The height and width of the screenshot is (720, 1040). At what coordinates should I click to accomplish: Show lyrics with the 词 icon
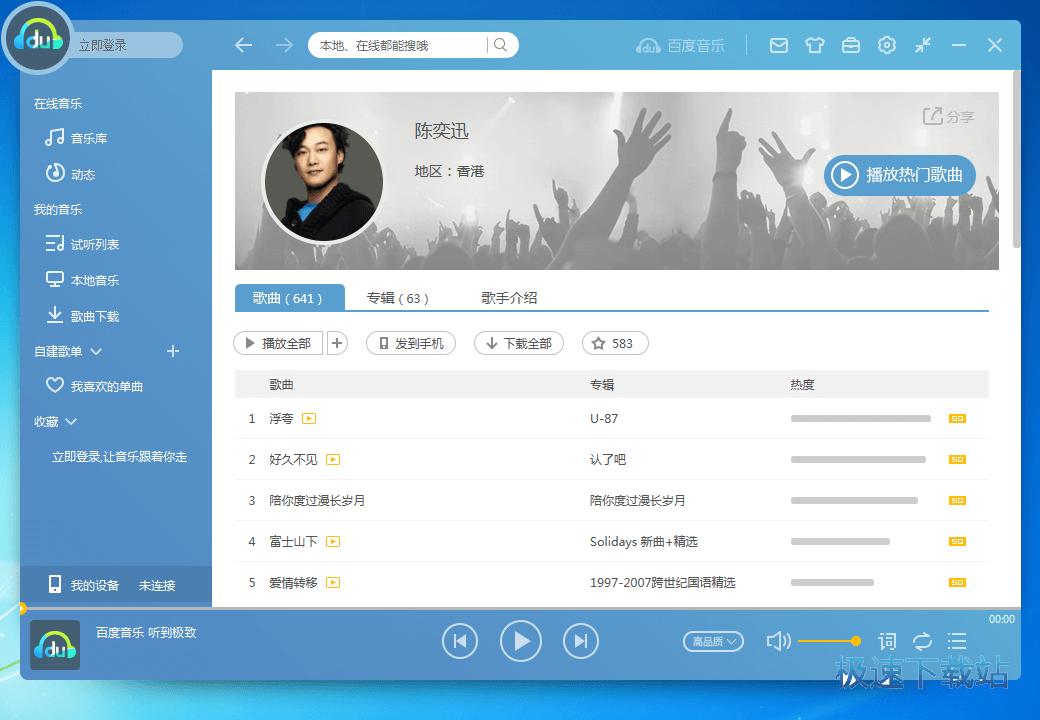point(886,640)
